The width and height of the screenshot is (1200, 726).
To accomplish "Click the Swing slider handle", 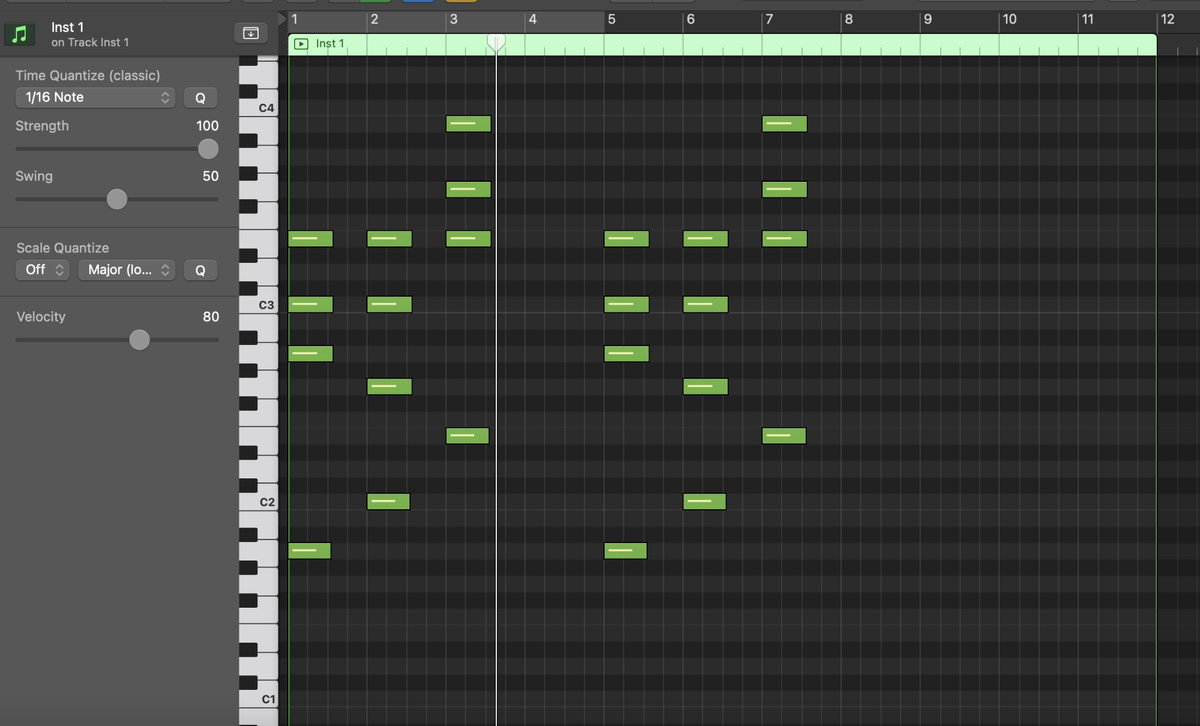I will (x=117, y=199).
